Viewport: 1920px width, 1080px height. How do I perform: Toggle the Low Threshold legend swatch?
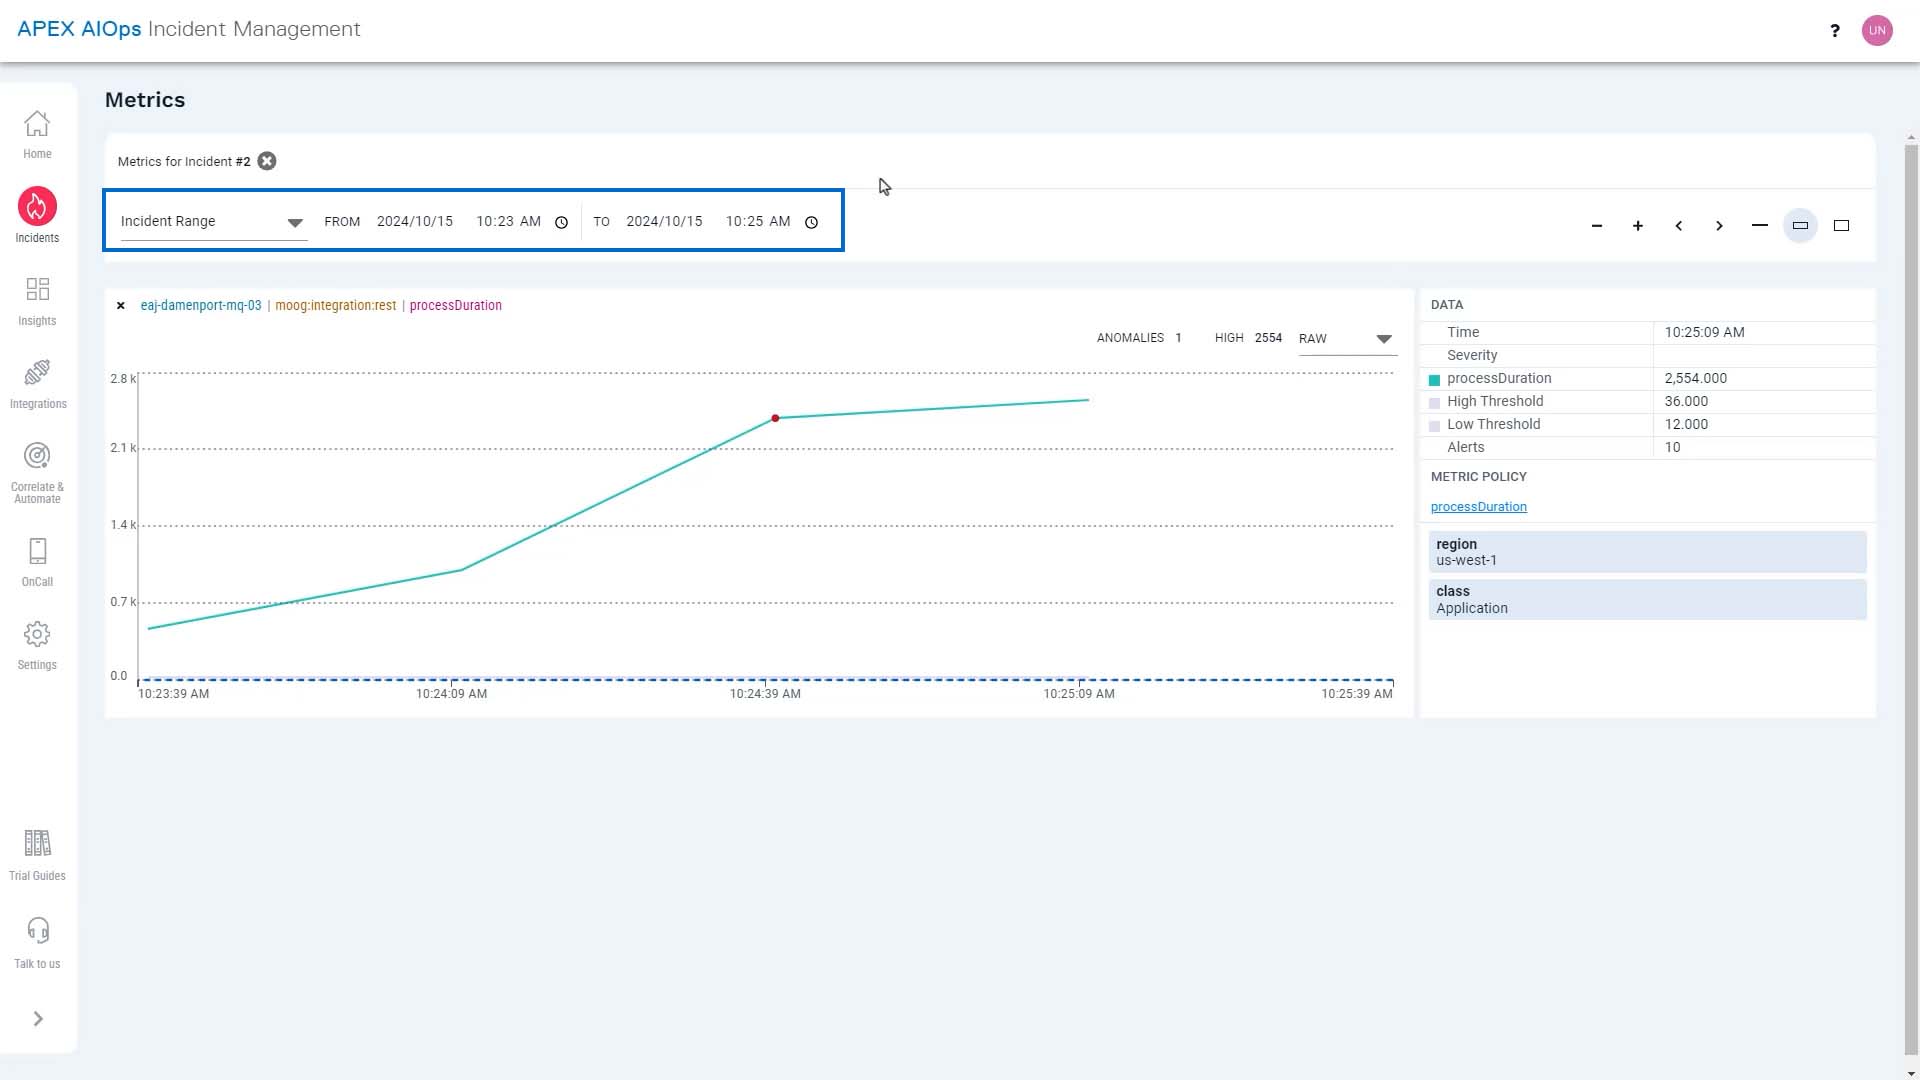click(1434, 426)
